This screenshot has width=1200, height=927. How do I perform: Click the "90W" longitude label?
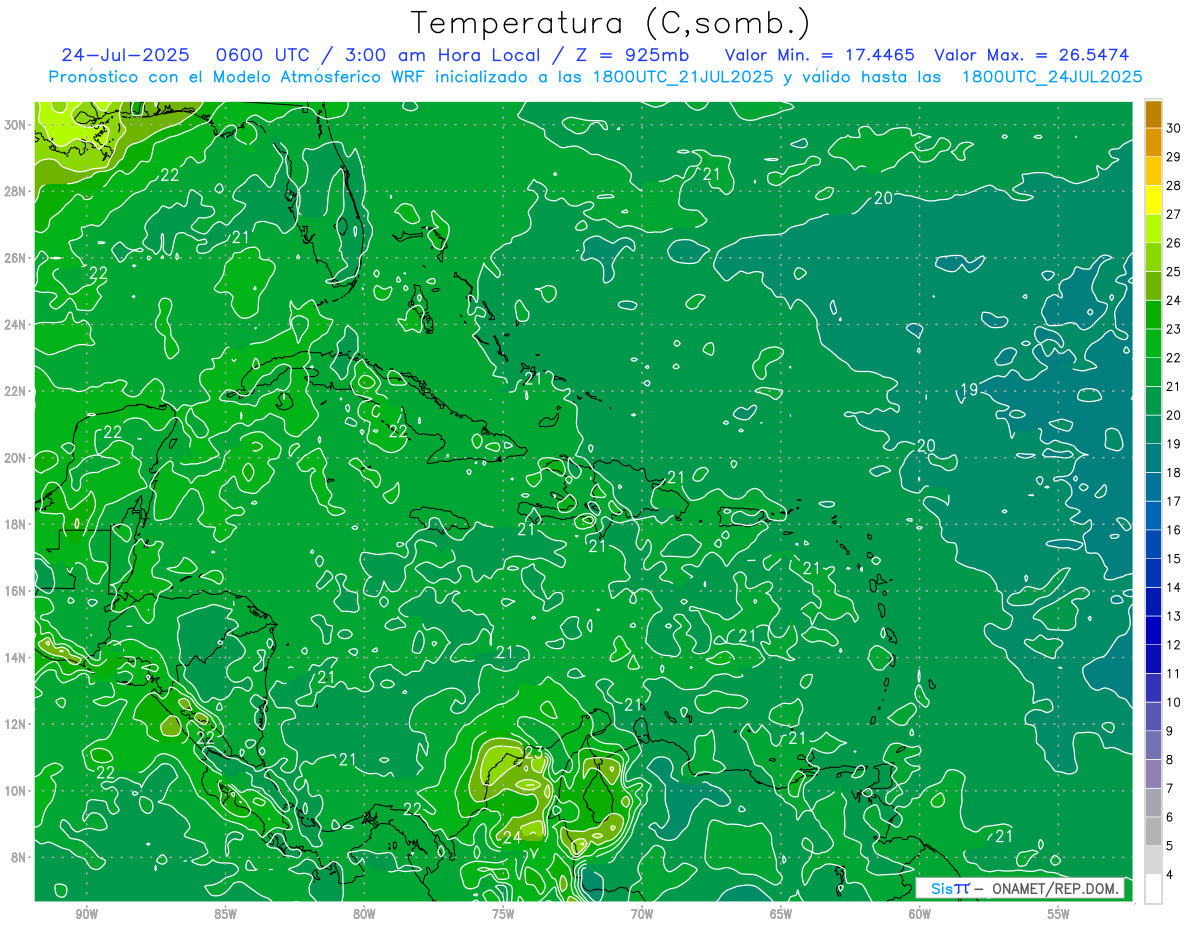pos(87,915)
